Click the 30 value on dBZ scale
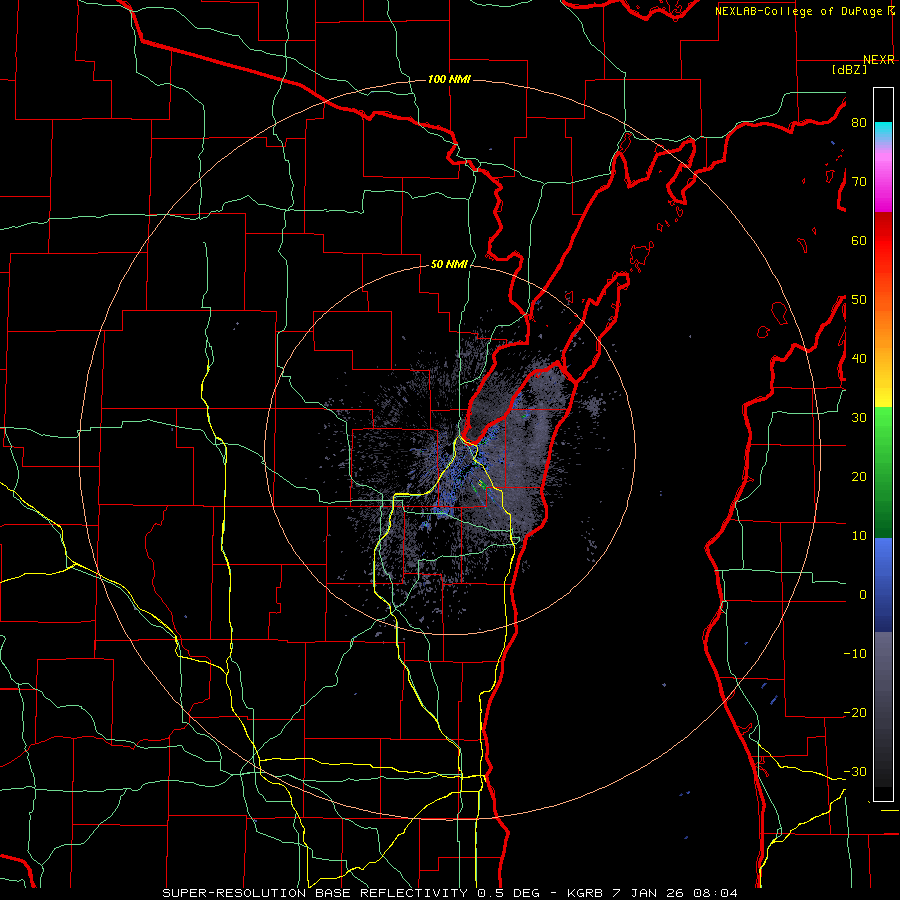Image resolution: width=900 pixels, height=900 pixels. [859, 418]
